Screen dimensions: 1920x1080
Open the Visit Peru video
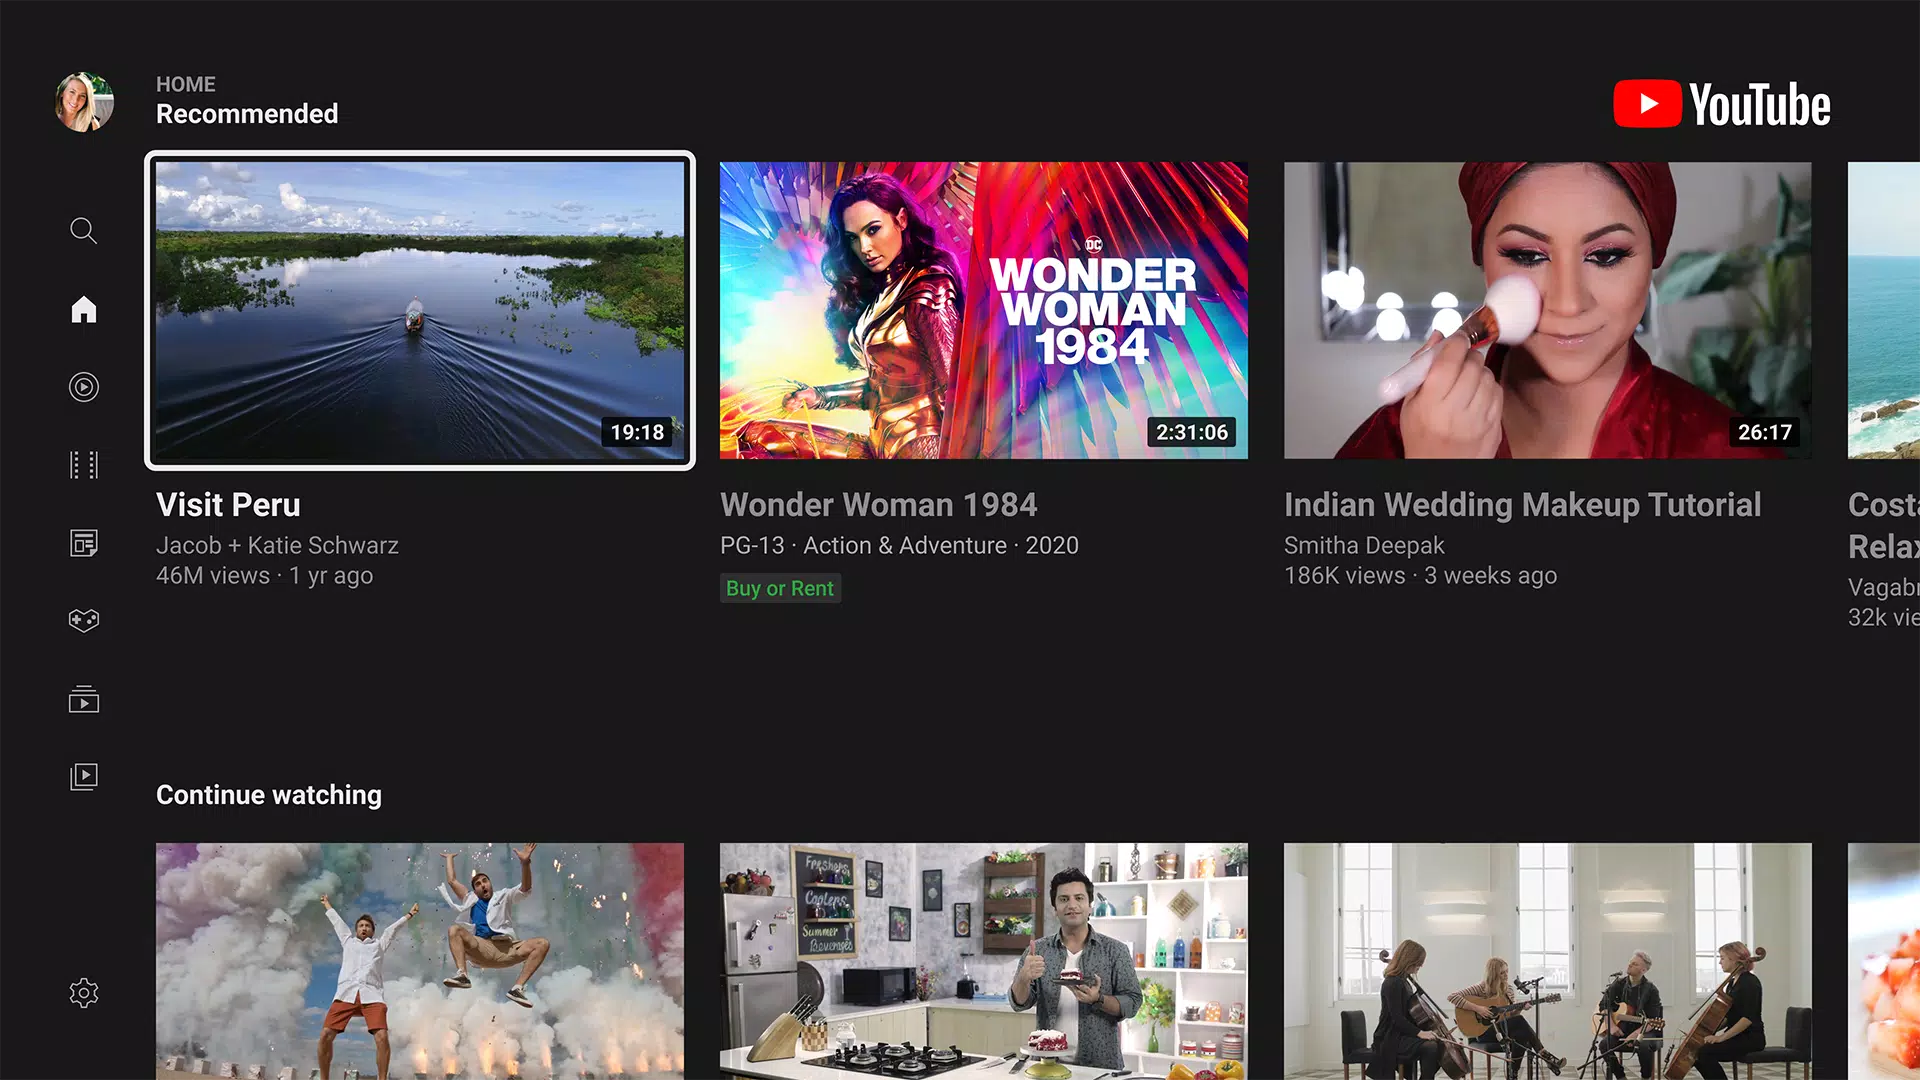(419, 309)
